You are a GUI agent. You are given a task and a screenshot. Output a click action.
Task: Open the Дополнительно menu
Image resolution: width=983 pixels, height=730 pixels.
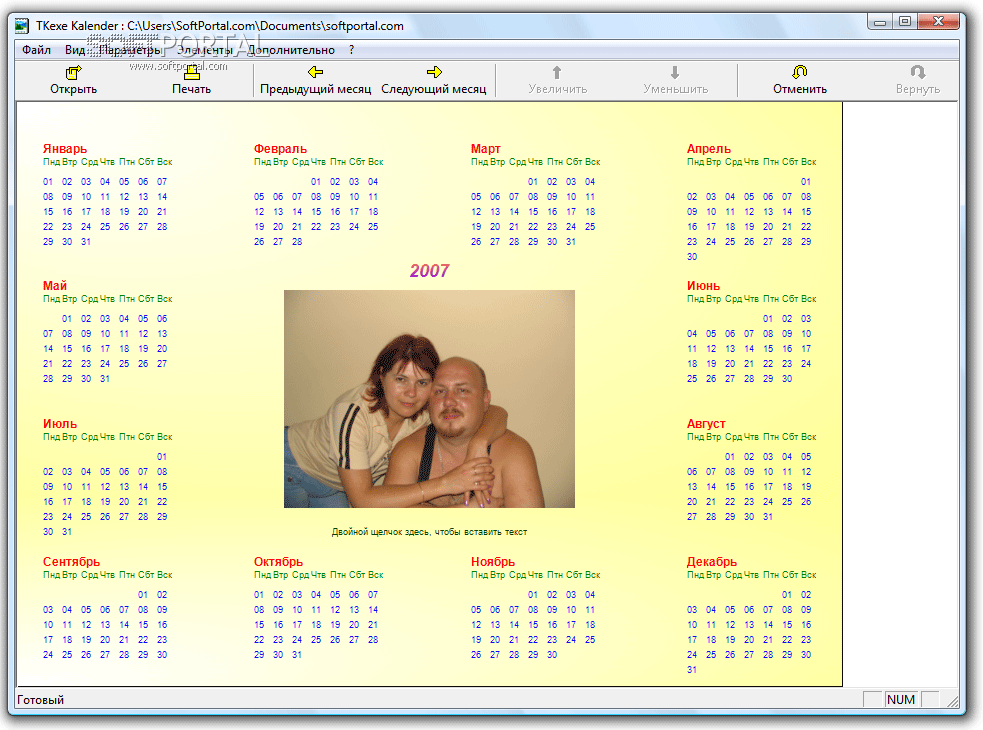pyautogui.click(x=291, y=50)
